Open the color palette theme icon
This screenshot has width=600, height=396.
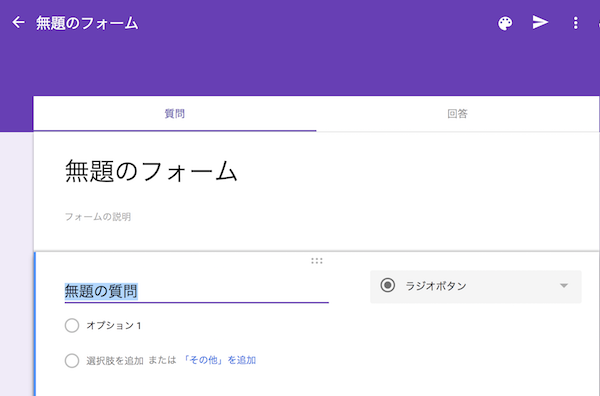point(505,23)
